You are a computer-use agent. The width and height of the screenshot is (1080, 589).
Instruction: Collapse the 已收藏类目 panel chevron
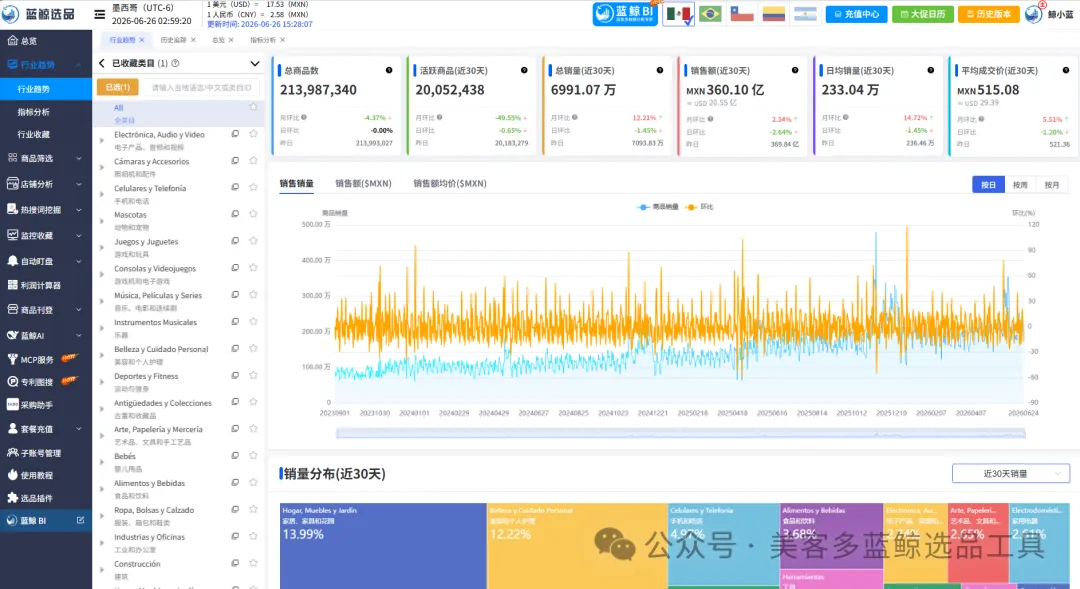point(255,63)
